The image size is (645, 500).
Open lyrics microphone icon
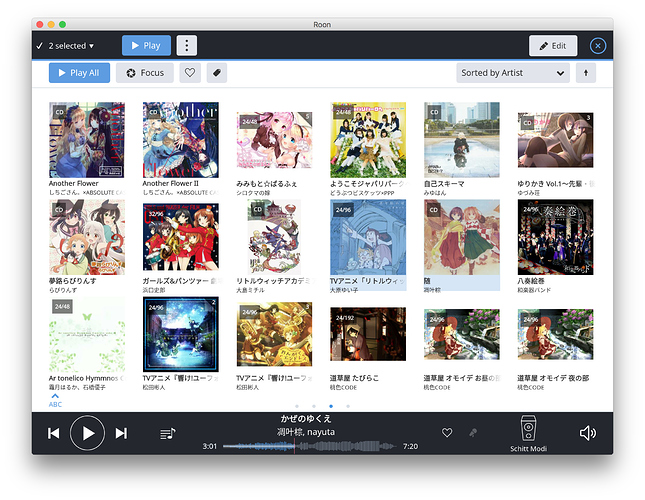pyautogui.click(x=473, y=433)
